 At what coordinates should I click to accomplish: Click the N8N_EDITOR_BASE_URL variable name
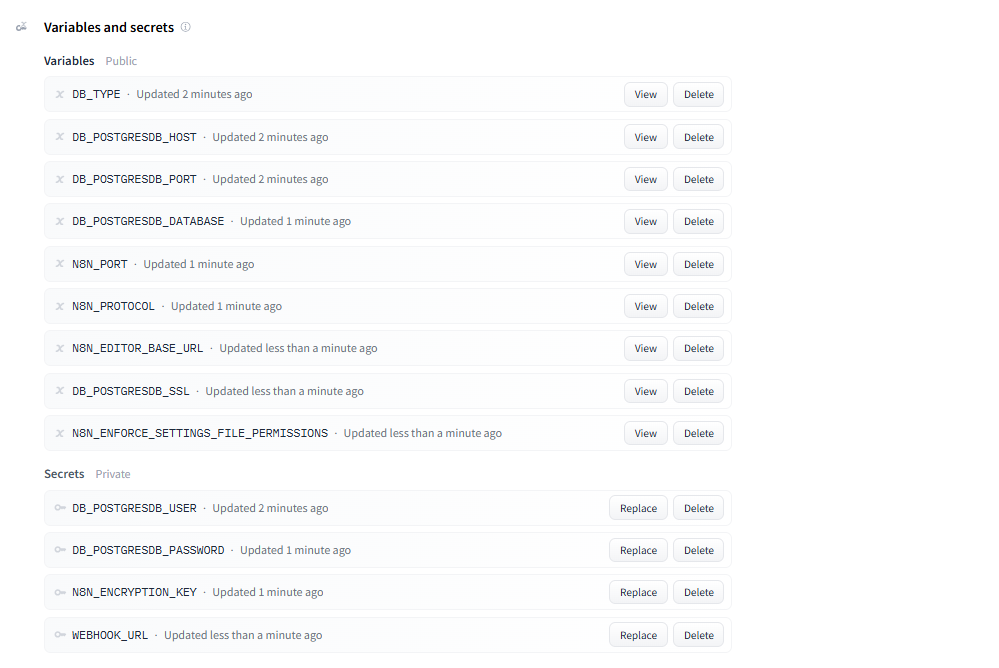click(x=138, y=348)
